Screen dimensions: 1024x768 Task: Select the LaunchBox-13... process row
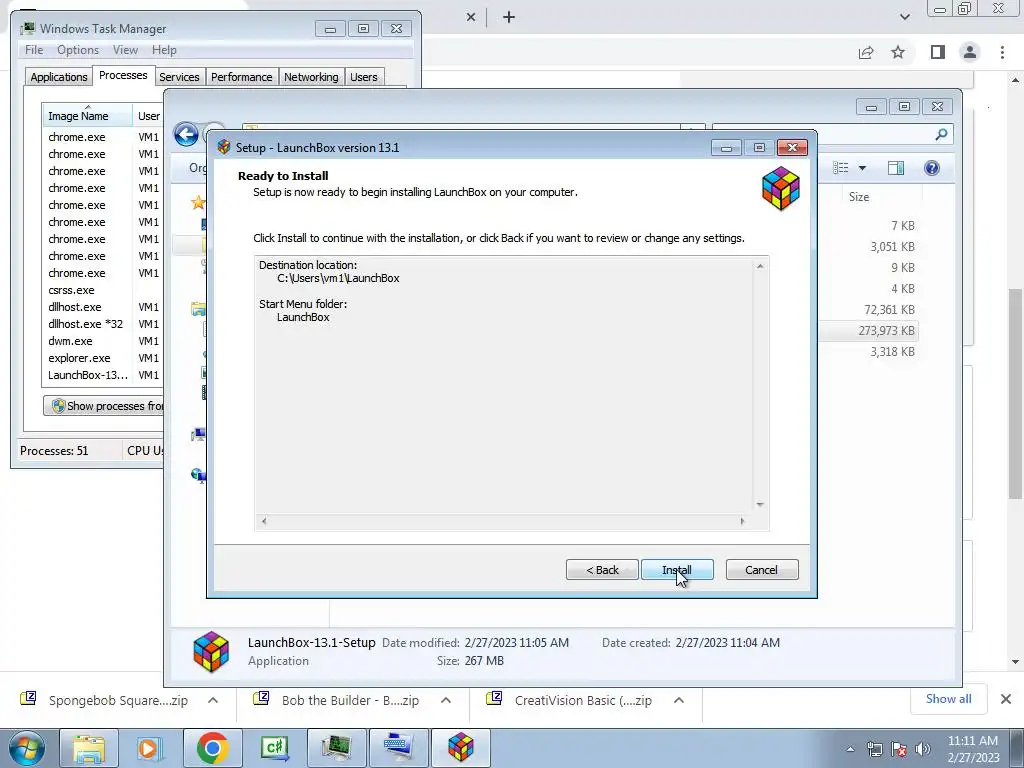coord(103,375)
